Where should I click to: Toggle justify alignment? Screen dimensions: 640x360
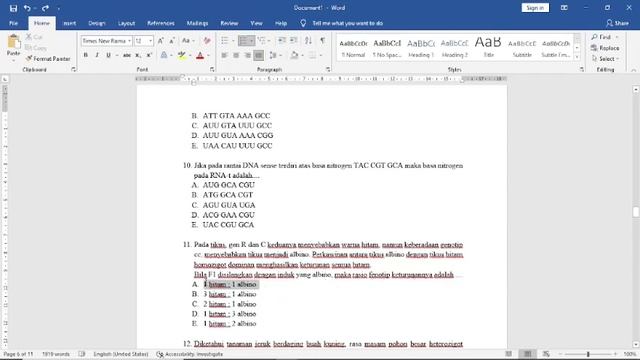coord(258,55)
